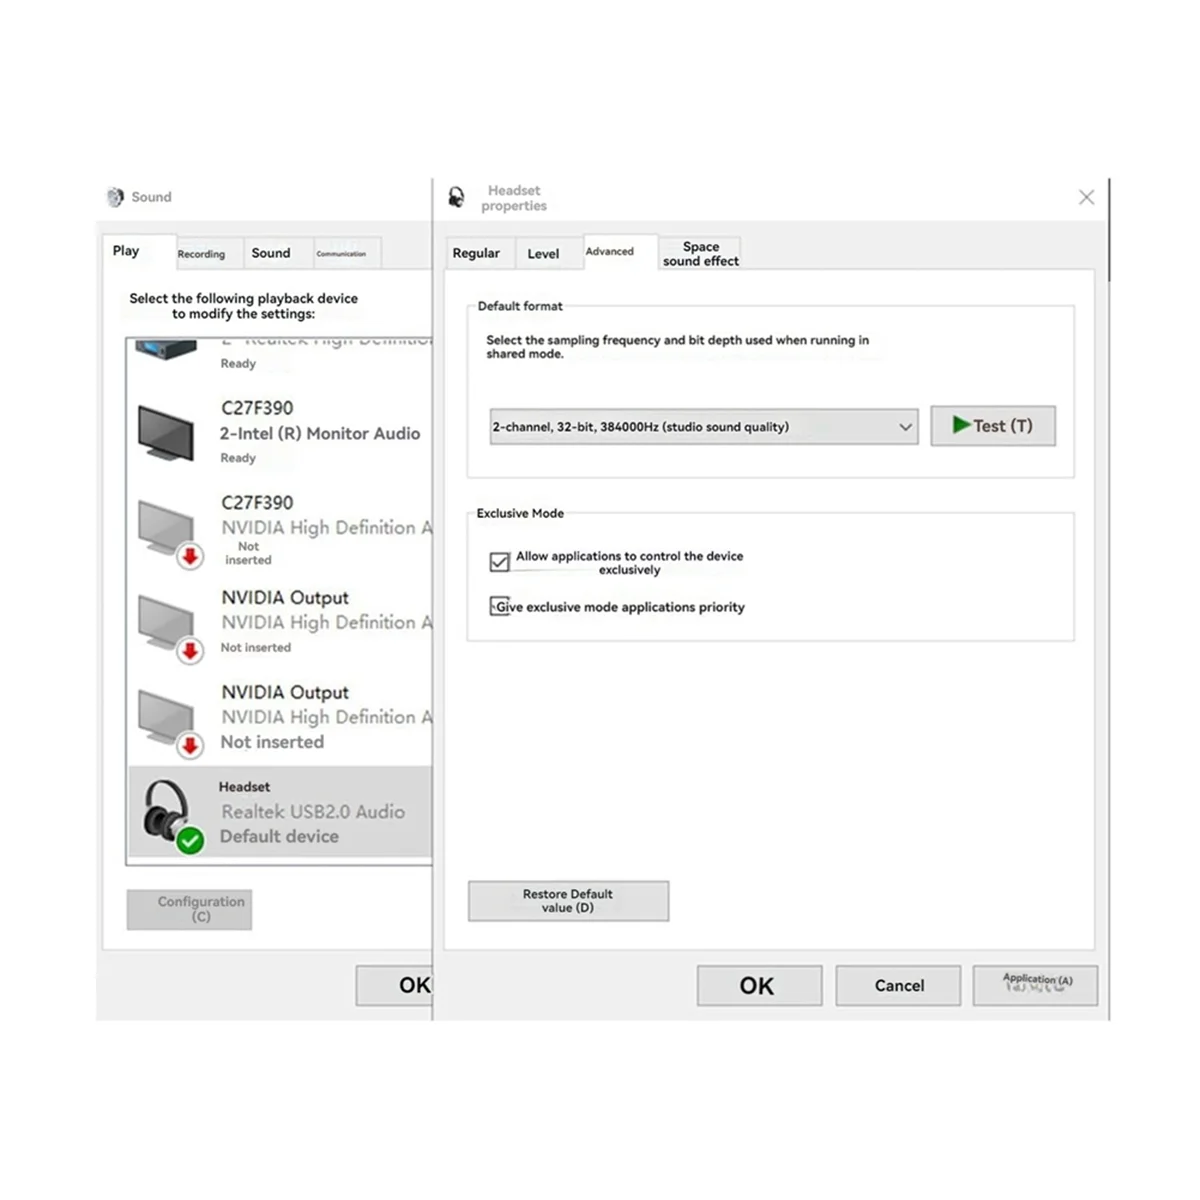Screen dimensions: 1200x1200
Task: Switch to the Level tab
Action: (548, 254)
